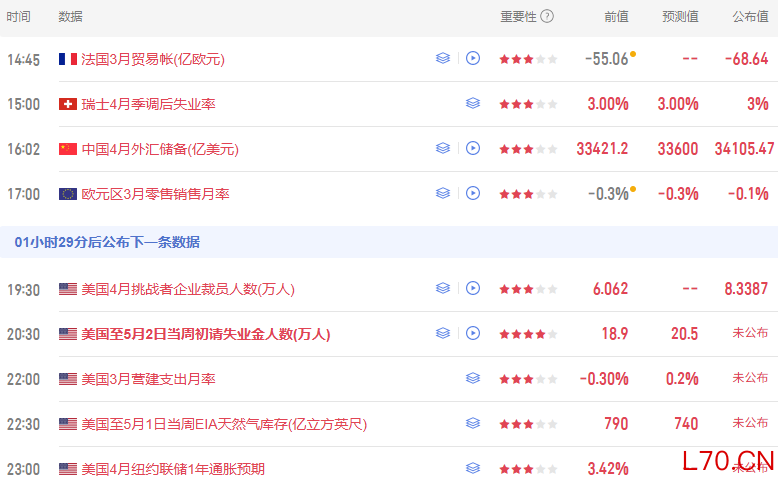This screenshot has width=778, height=481.
Task: Click star rating in 法国3月贸易帐 row
Action: (x=528, y=60)
